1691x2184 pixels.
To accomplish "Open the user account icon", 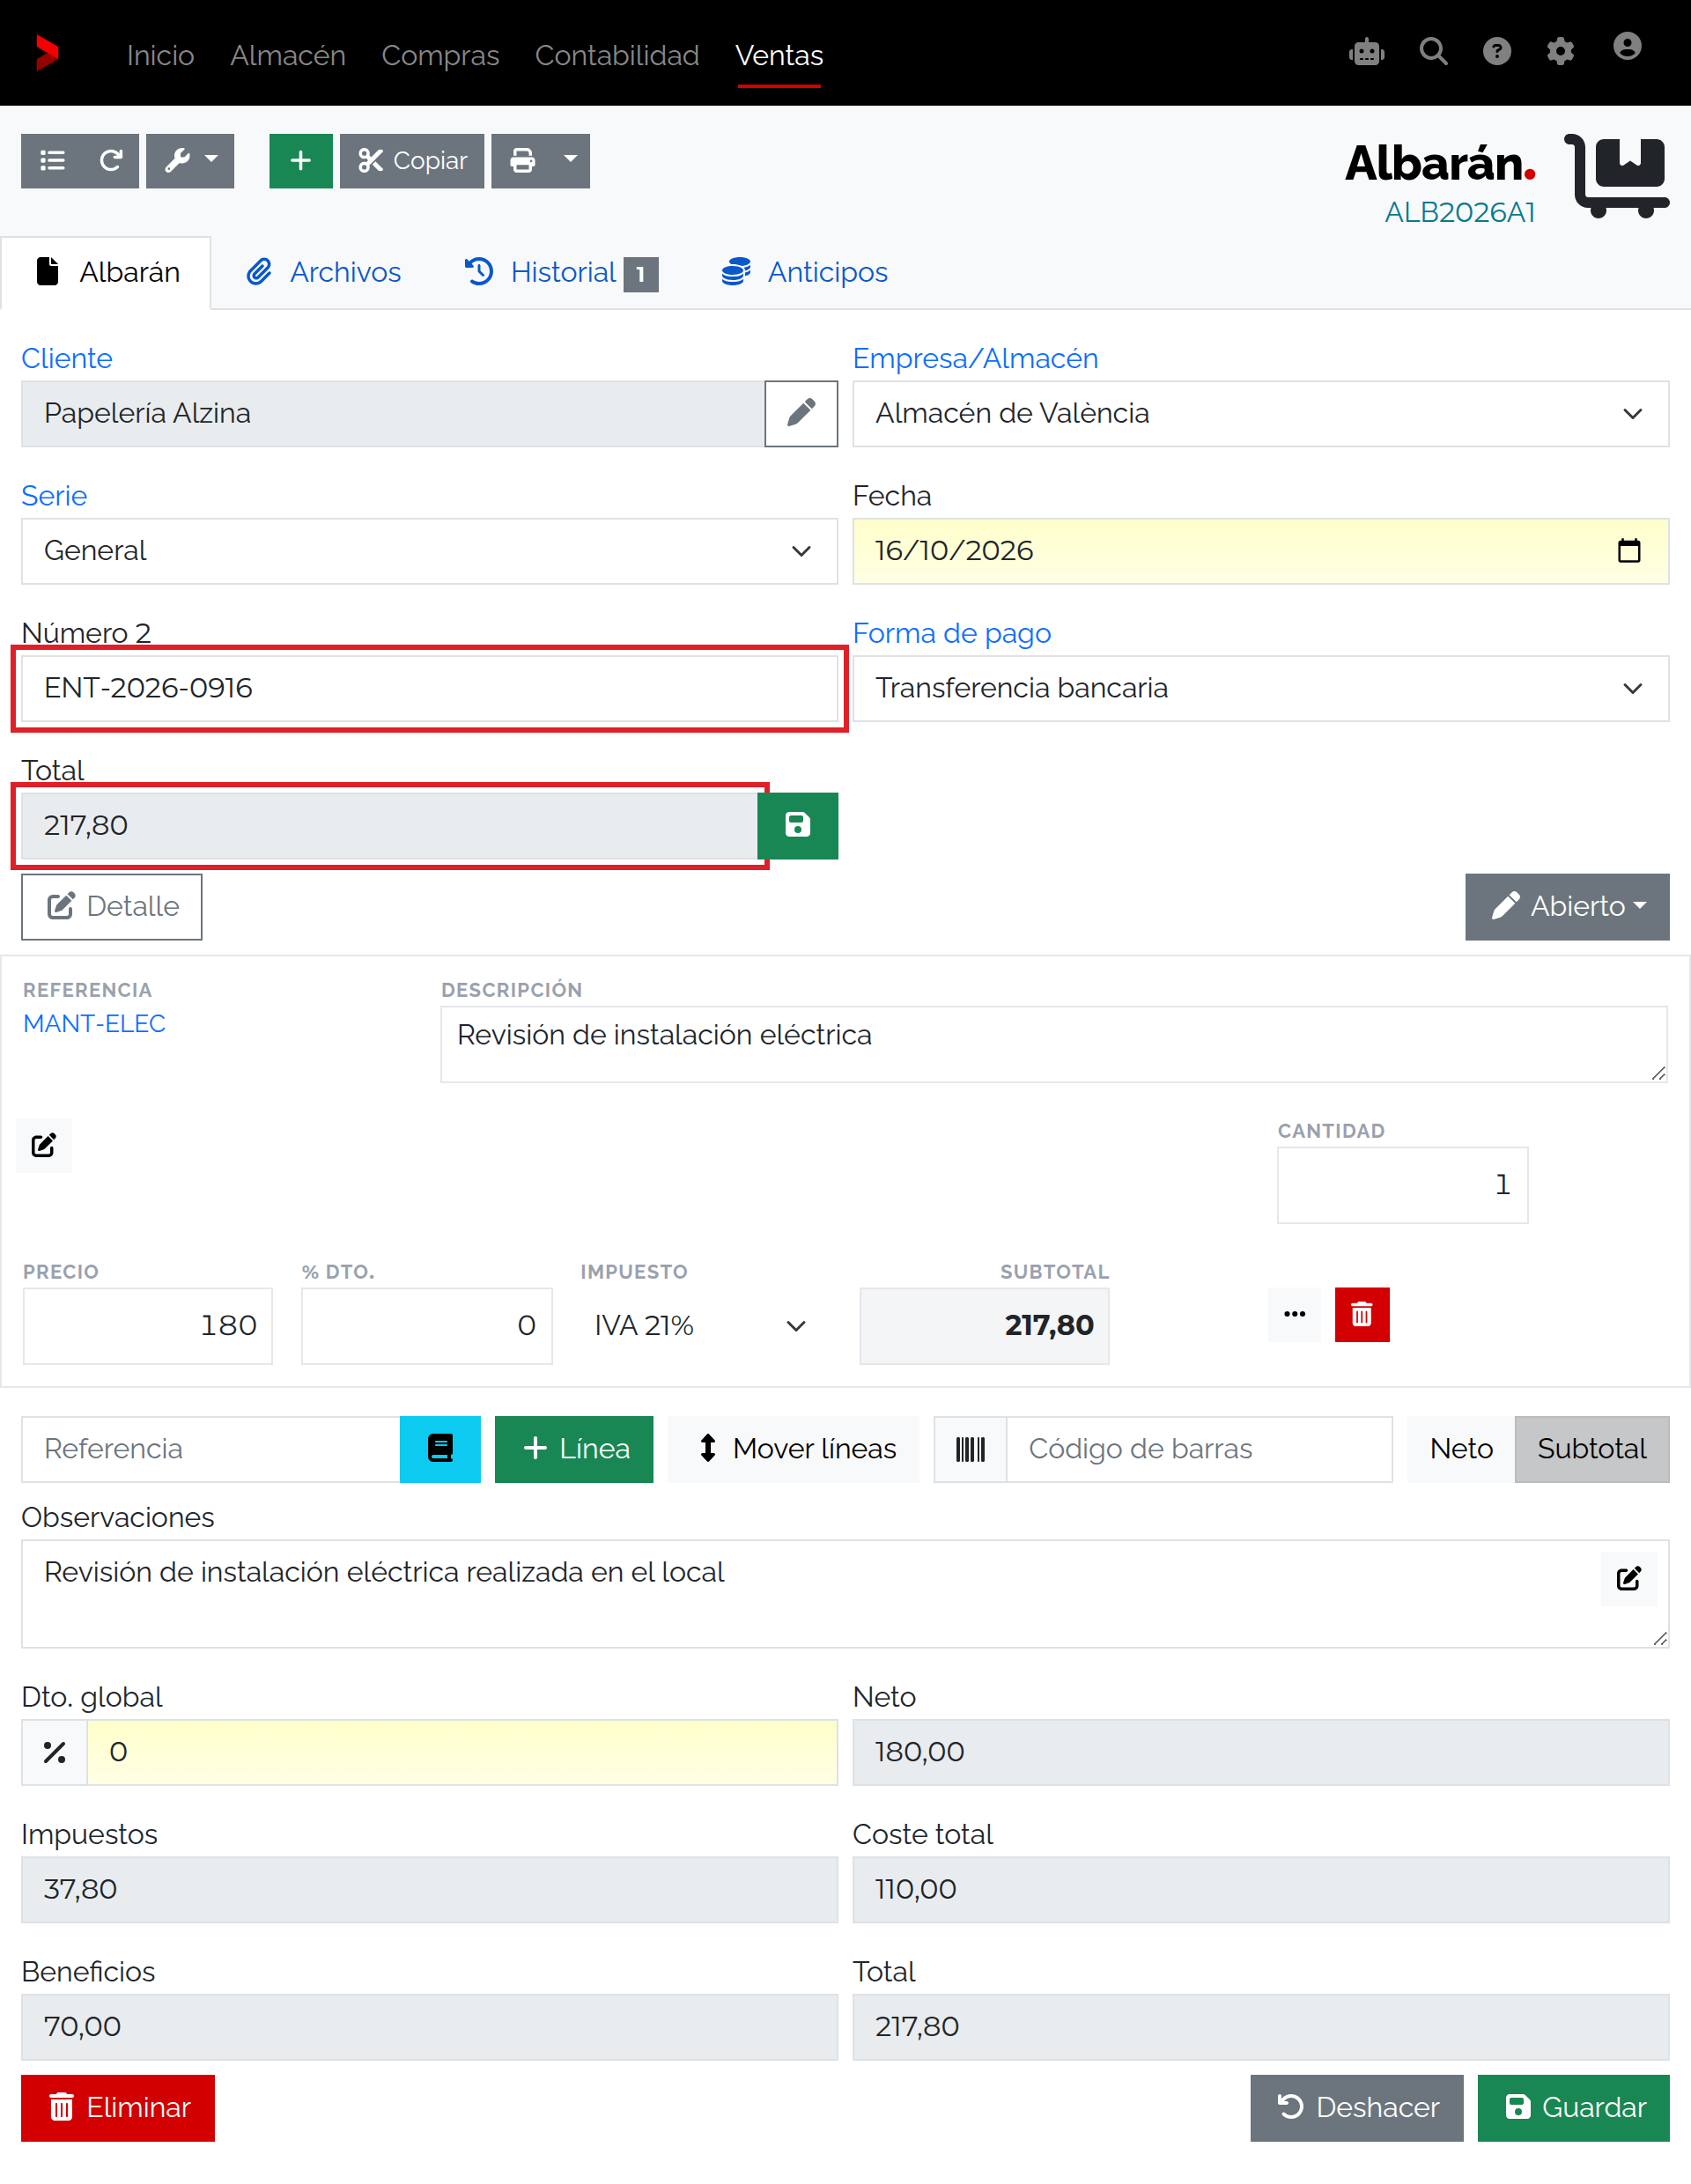I will click(1627, 47).
